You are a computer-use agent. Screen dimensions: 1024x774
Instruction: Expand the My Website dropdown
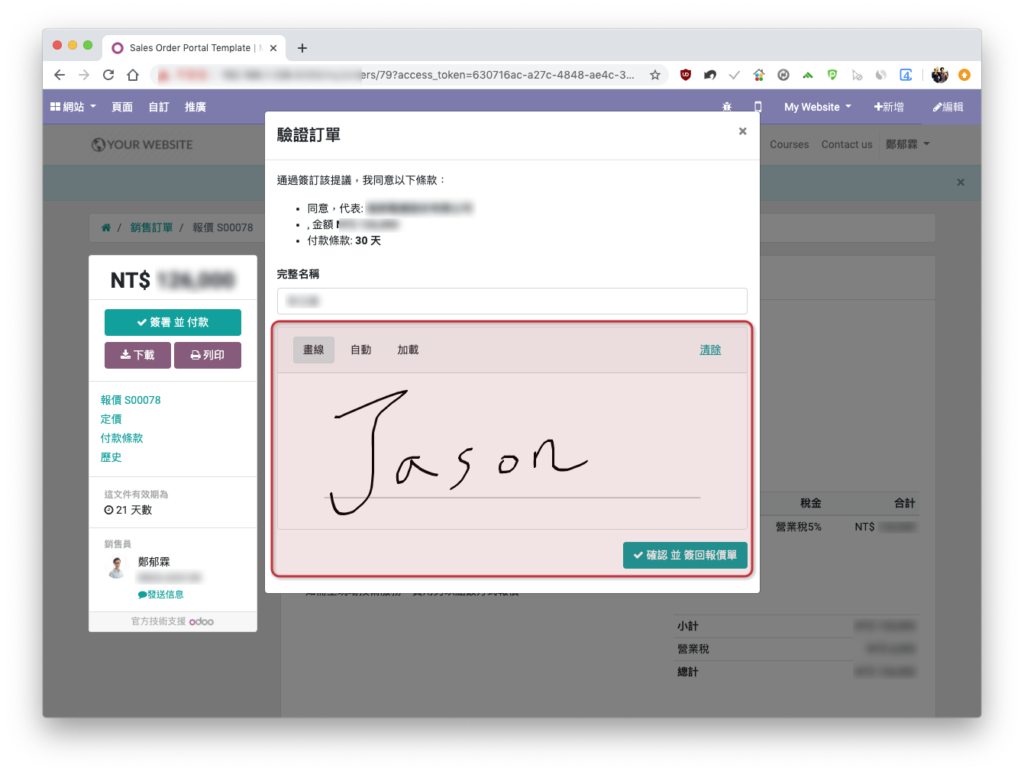(818, 106)
